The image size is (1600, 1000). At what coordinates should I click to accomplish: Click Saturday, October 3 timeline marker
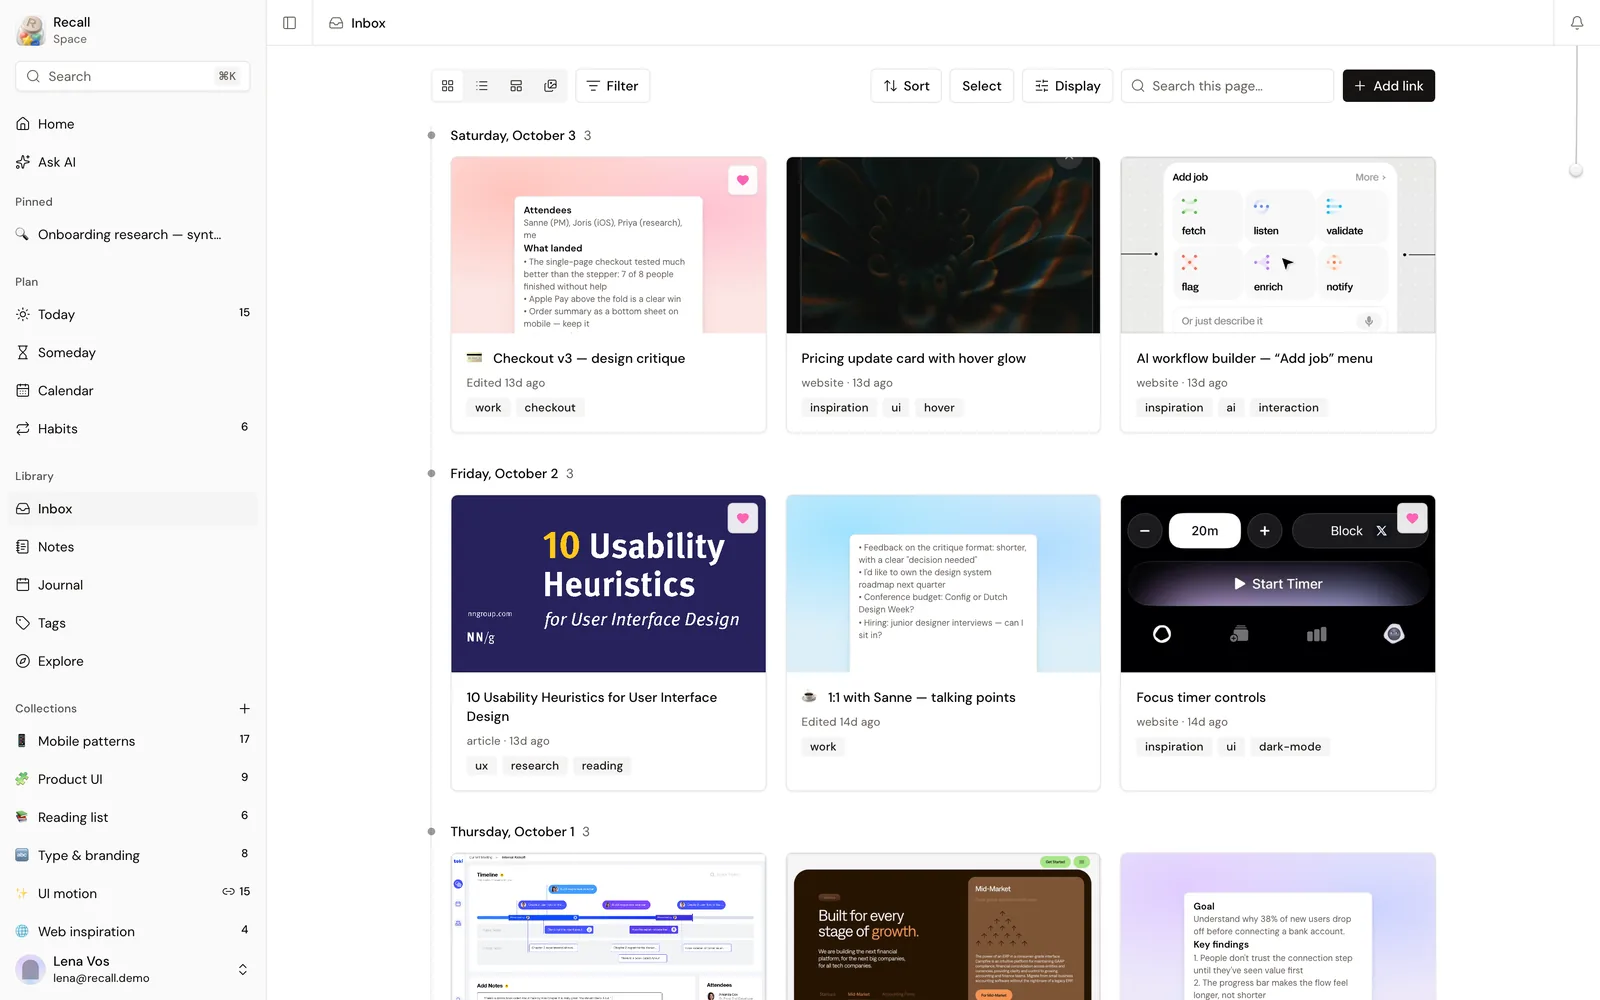click(431, 135)
